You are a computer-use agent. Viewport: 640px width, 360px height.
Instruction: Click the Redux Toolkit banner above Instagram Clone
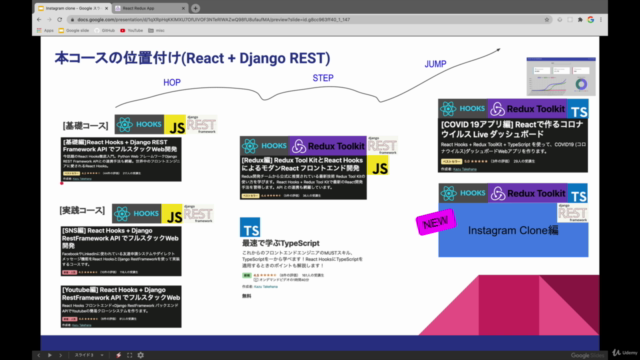(528, 193)
